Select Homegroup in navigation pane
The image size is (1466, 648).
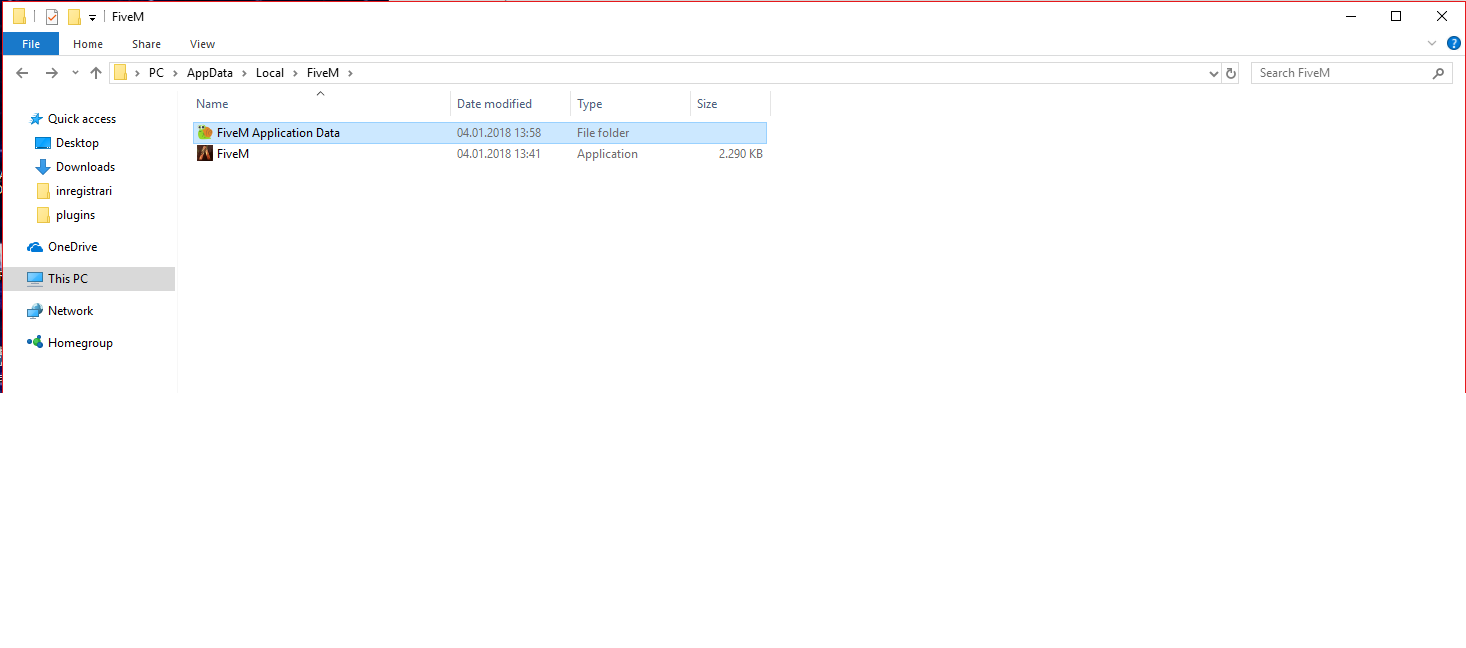80,343
